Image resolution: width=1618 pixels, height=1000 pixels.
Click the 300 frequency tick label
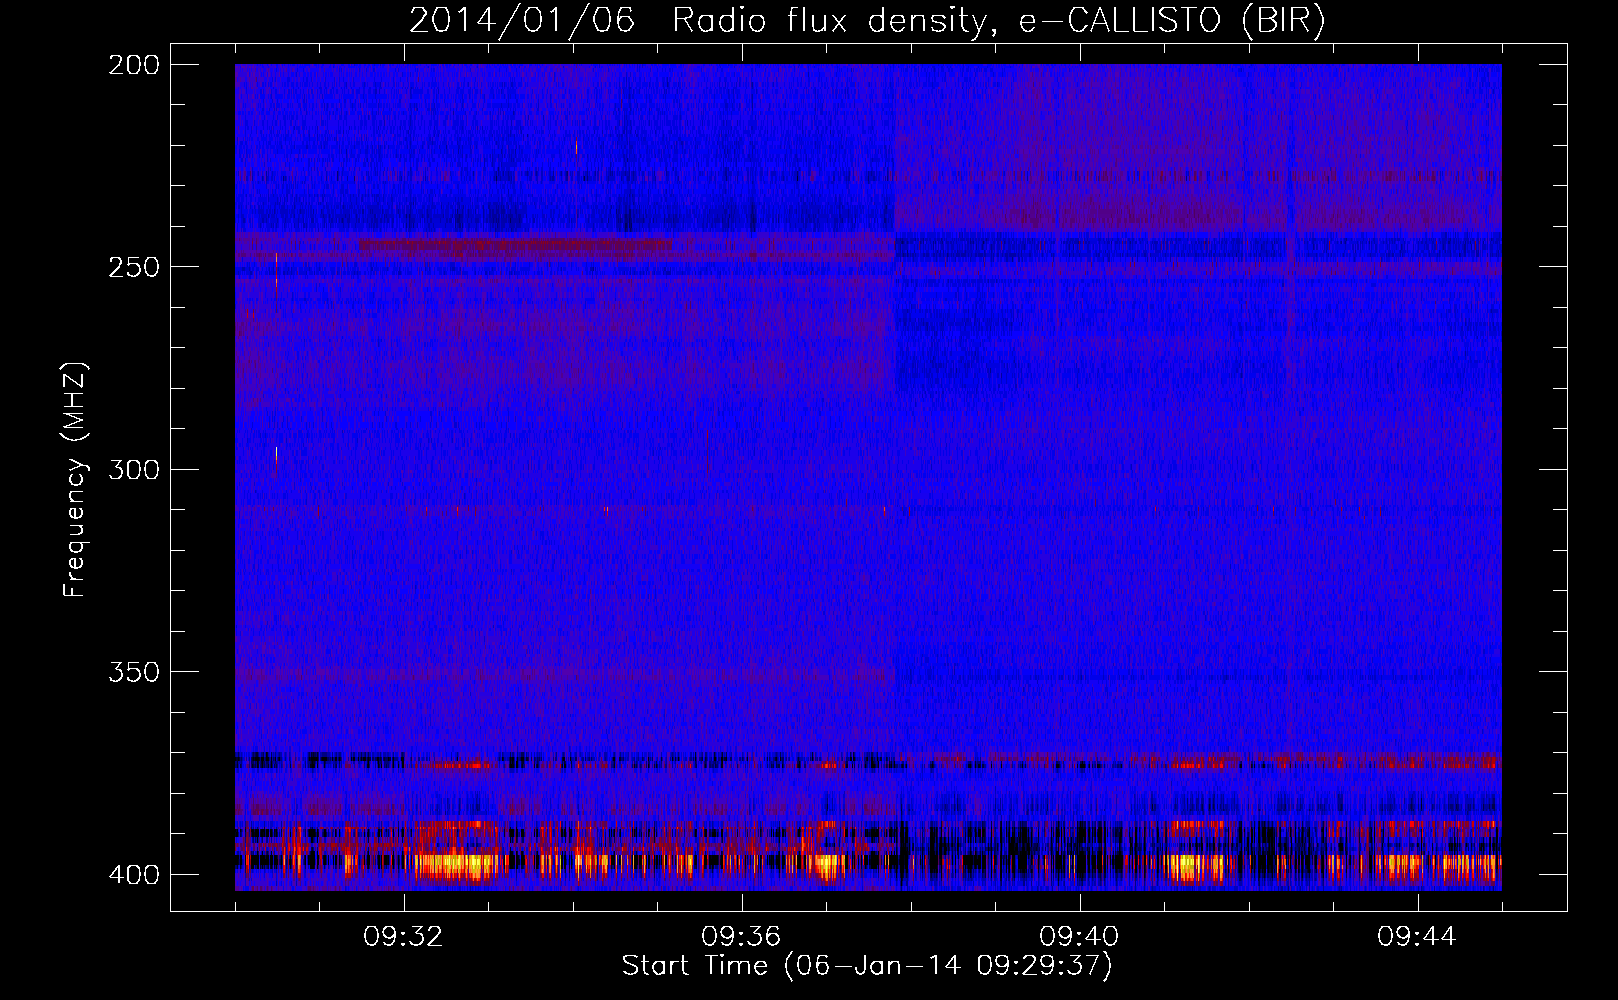click(133, 470)
